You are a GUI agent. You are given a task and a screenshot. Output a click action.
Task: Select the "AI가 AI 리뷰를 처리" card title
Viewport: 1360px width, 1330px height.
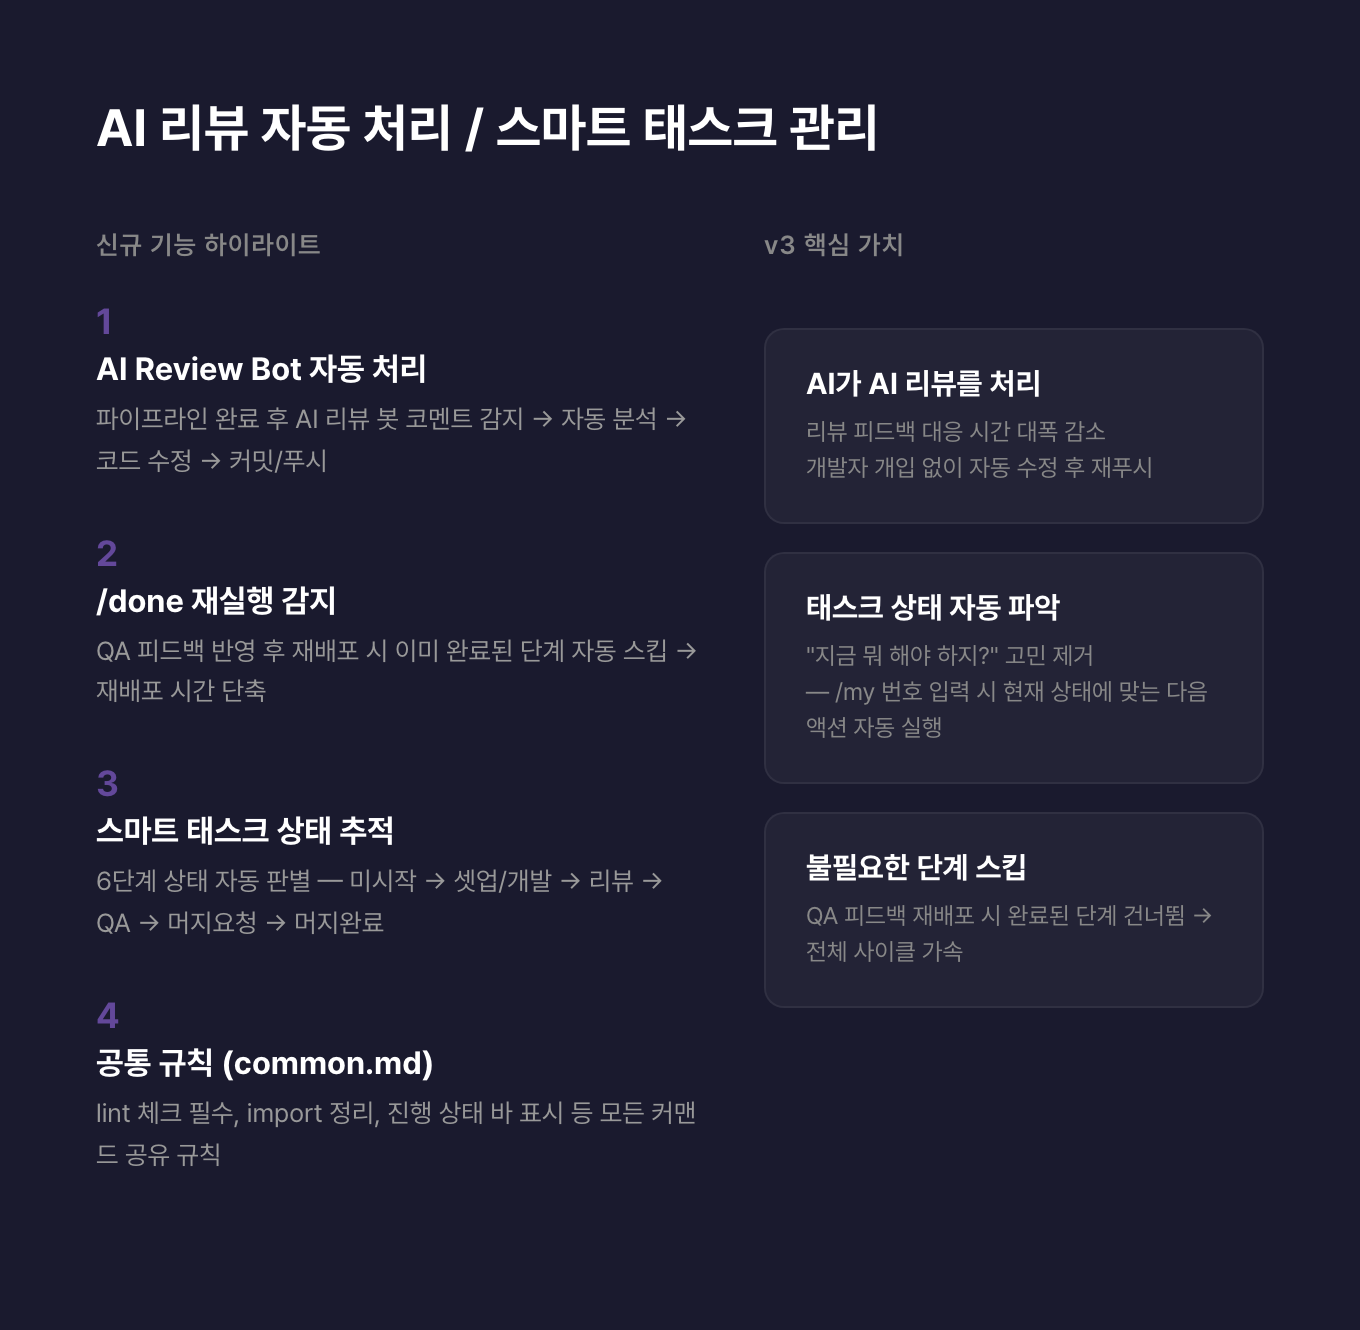click(x=923, y=383)
